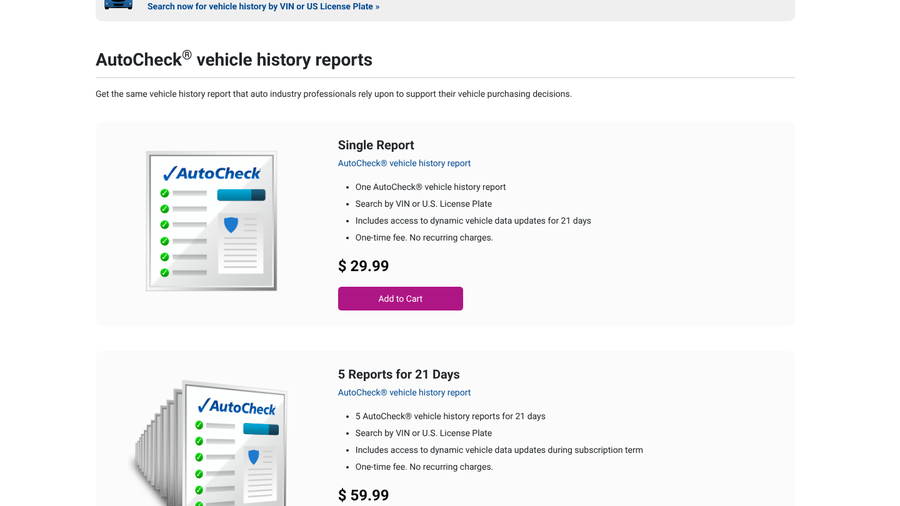Open AutoCheck link under Single Report

tap(404, 163)
